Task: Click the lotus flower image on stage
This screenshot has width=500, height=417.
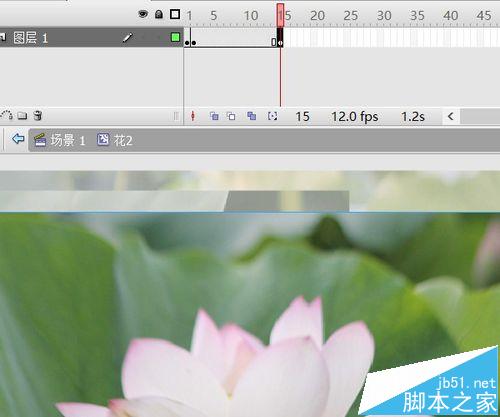Action: [x=250, y=314]
